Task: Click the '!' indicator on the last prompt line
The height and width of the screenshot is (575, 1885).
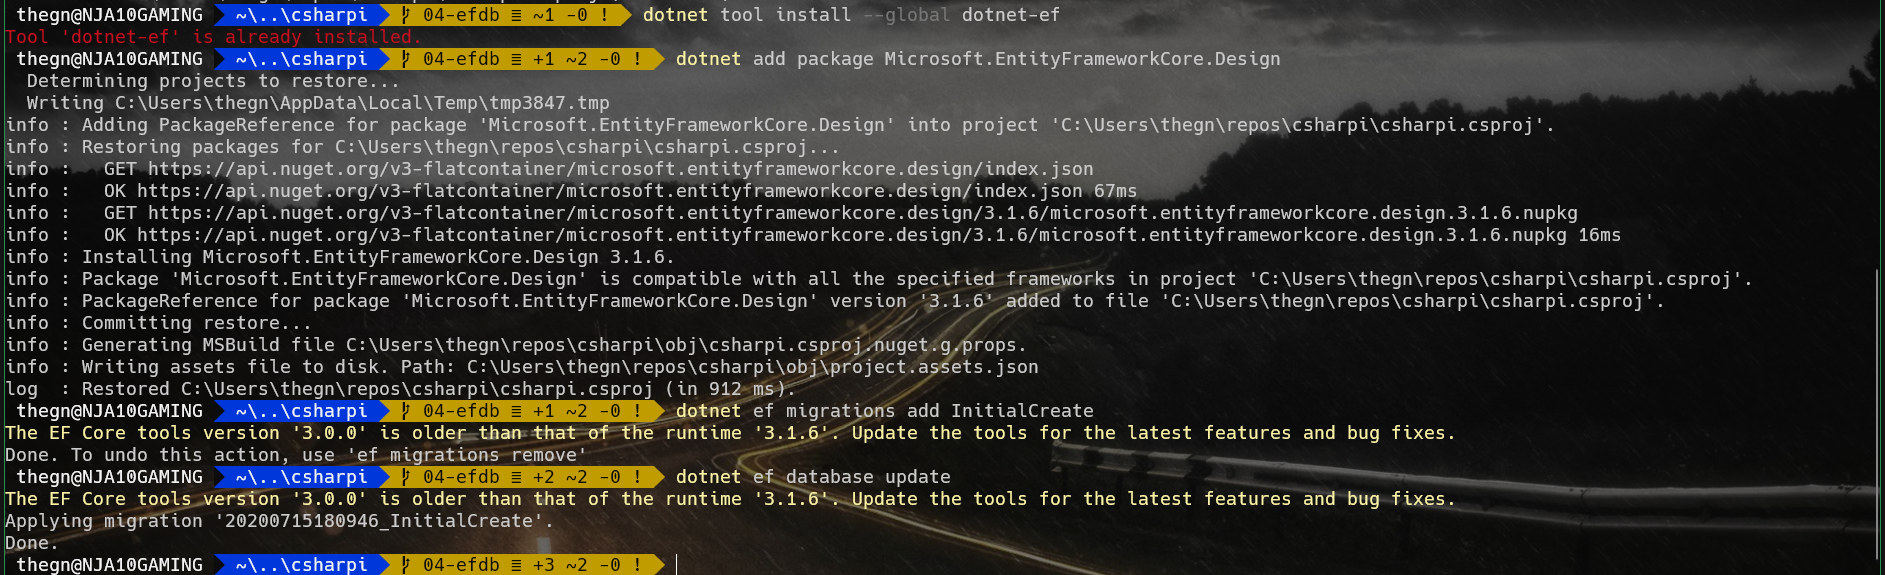Action: (x=637, y=565)
